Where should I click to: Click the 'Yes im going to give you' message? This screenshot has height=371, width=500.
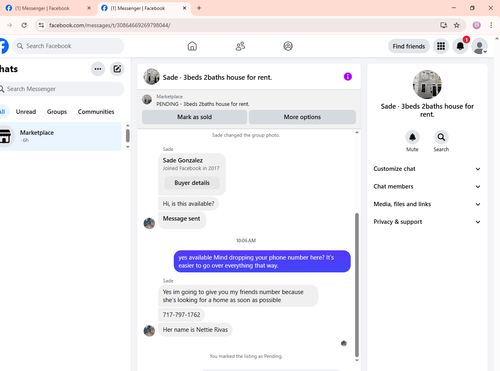[238, 296]
